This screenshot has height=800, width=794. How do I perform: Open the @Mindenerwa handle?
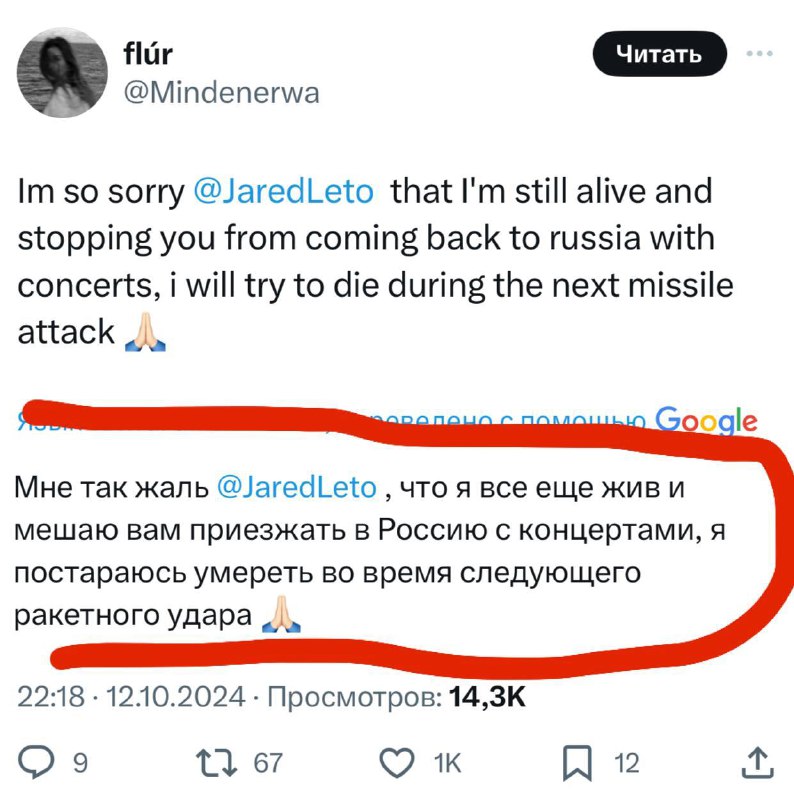click(221, 93)
